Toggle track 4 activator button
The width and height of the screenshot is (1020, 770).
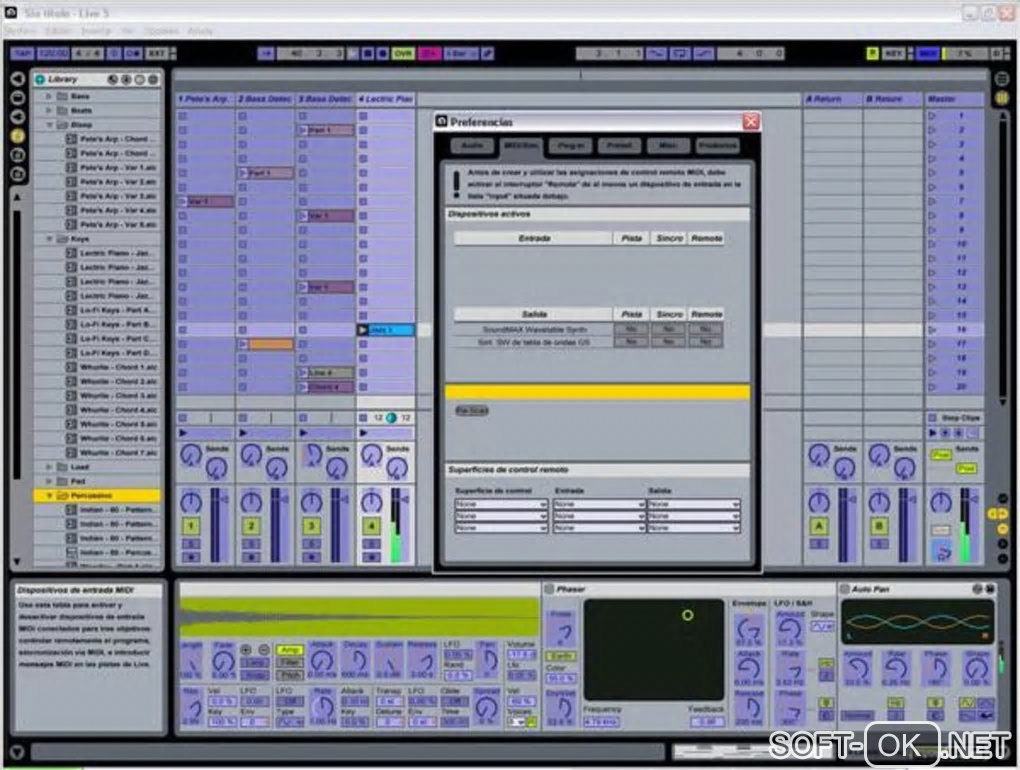click(371, 525)
